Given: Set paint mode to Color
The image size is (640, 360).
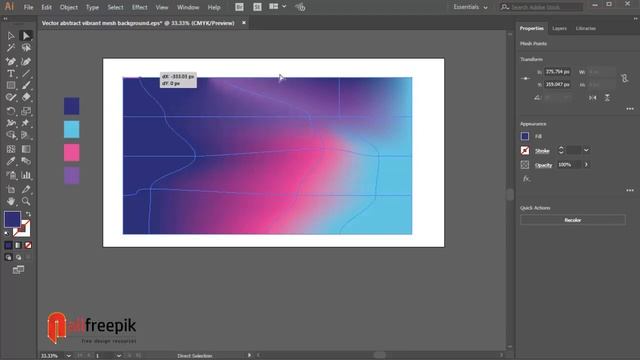Looking at the screenshot, I should click(8, 245).
